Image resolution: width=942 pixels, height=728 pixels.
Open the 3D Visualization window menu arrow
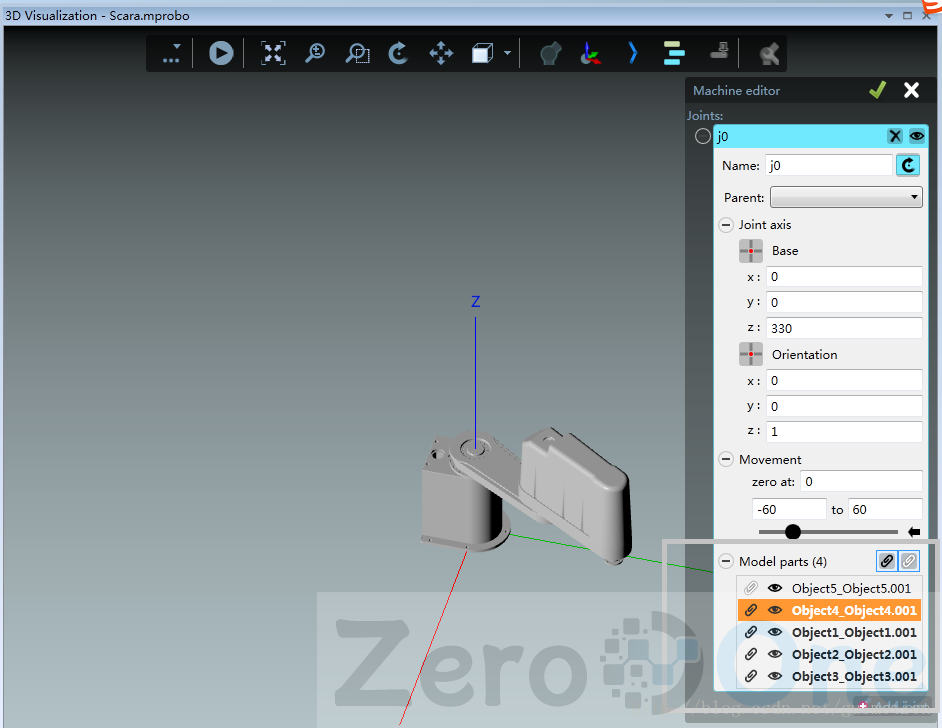tap(889, 16)
